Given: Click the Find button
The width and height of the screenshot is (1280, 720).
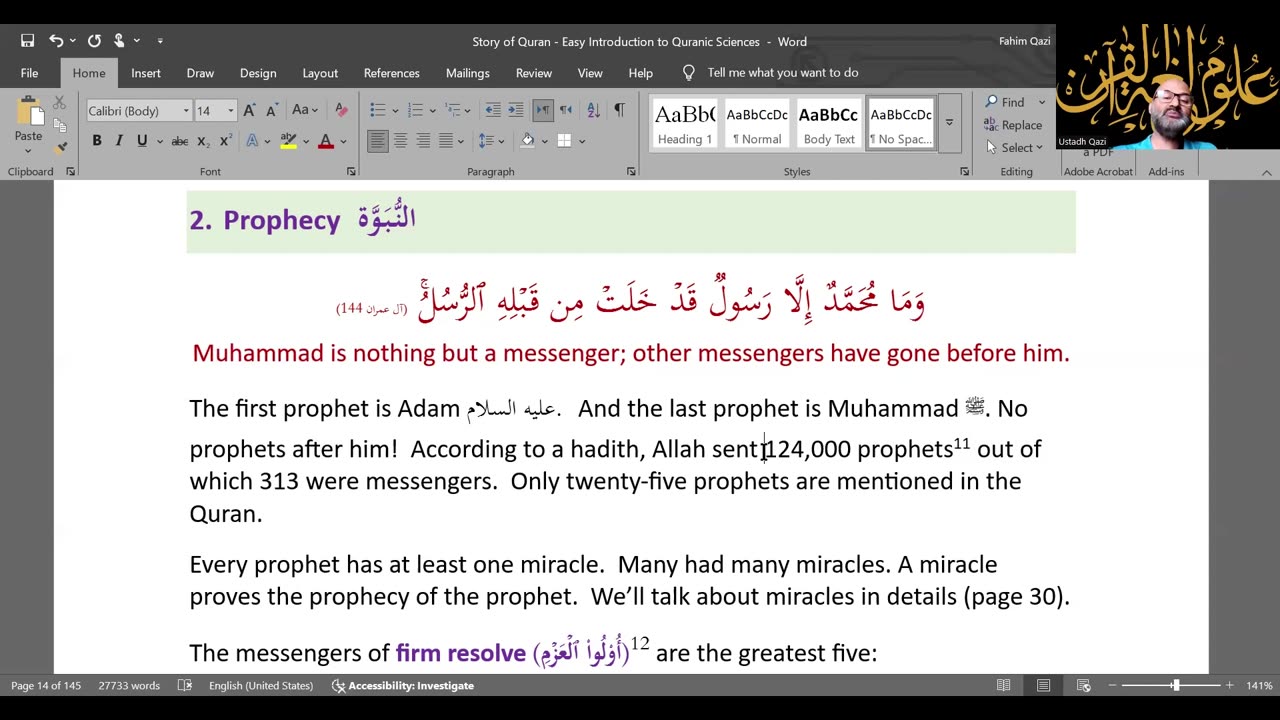Looking at the screenshot, I should tap(1005, 102).
